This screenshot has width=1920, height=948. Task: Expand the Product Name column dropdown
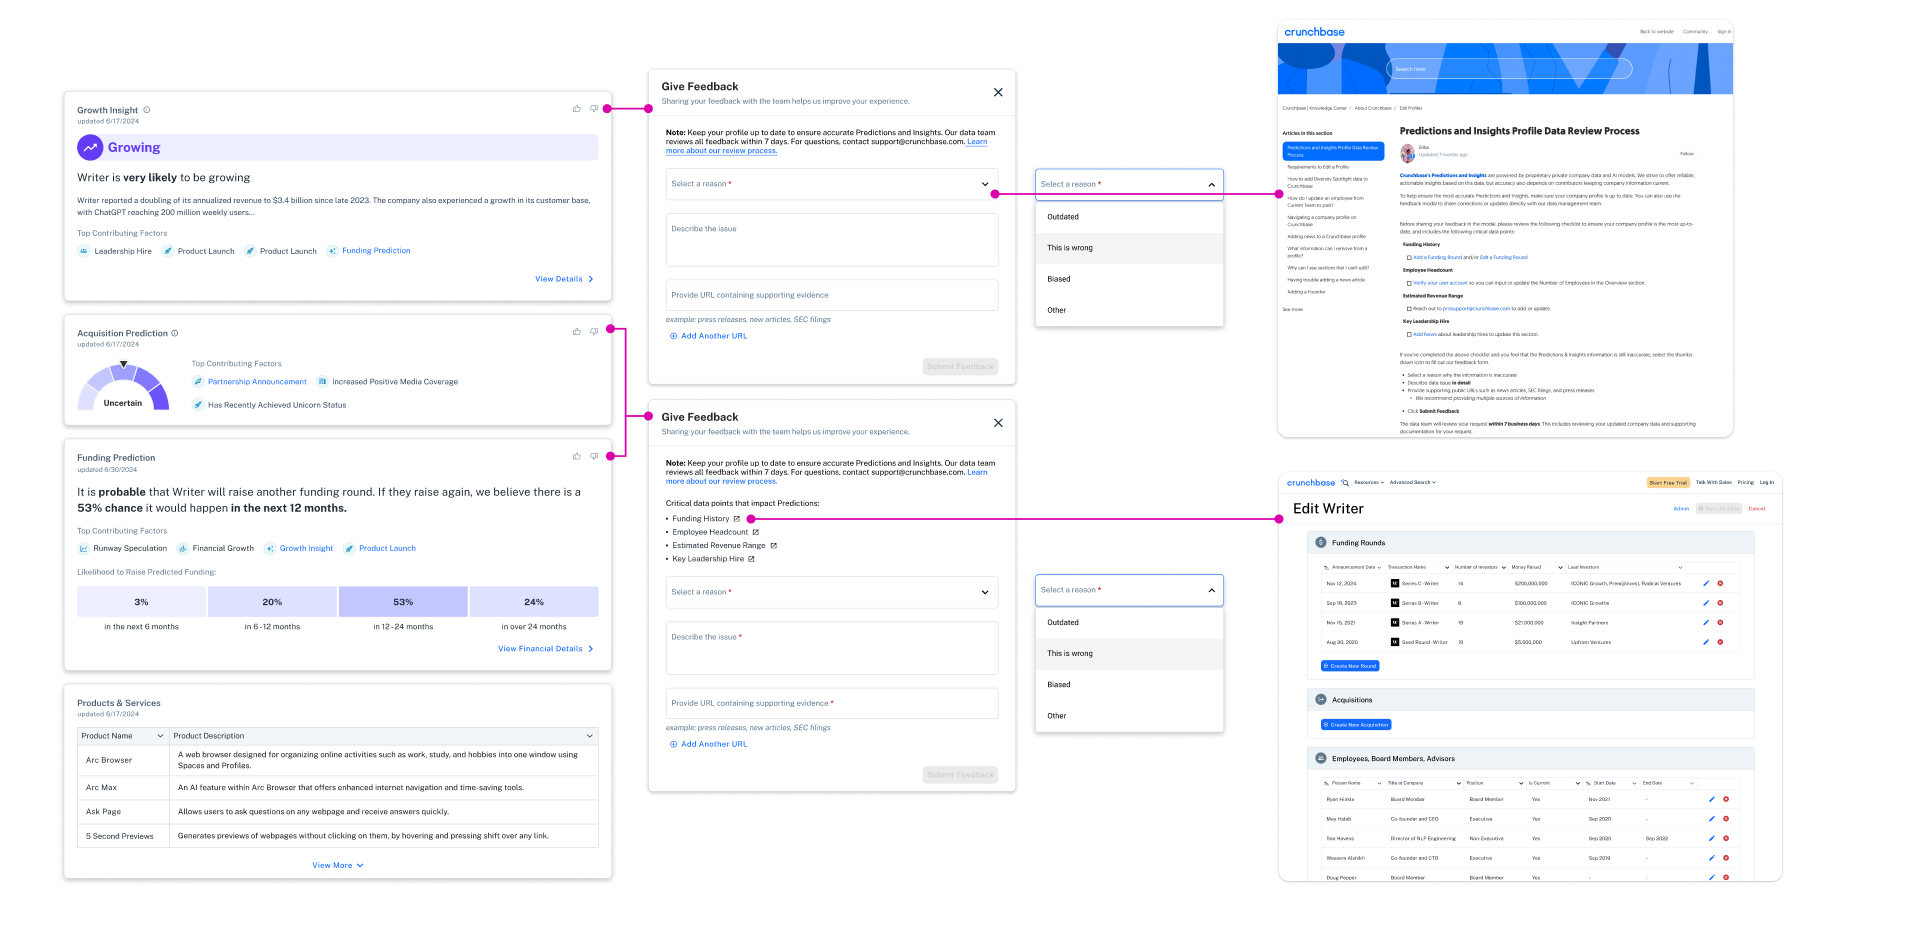tap(160, 736)
